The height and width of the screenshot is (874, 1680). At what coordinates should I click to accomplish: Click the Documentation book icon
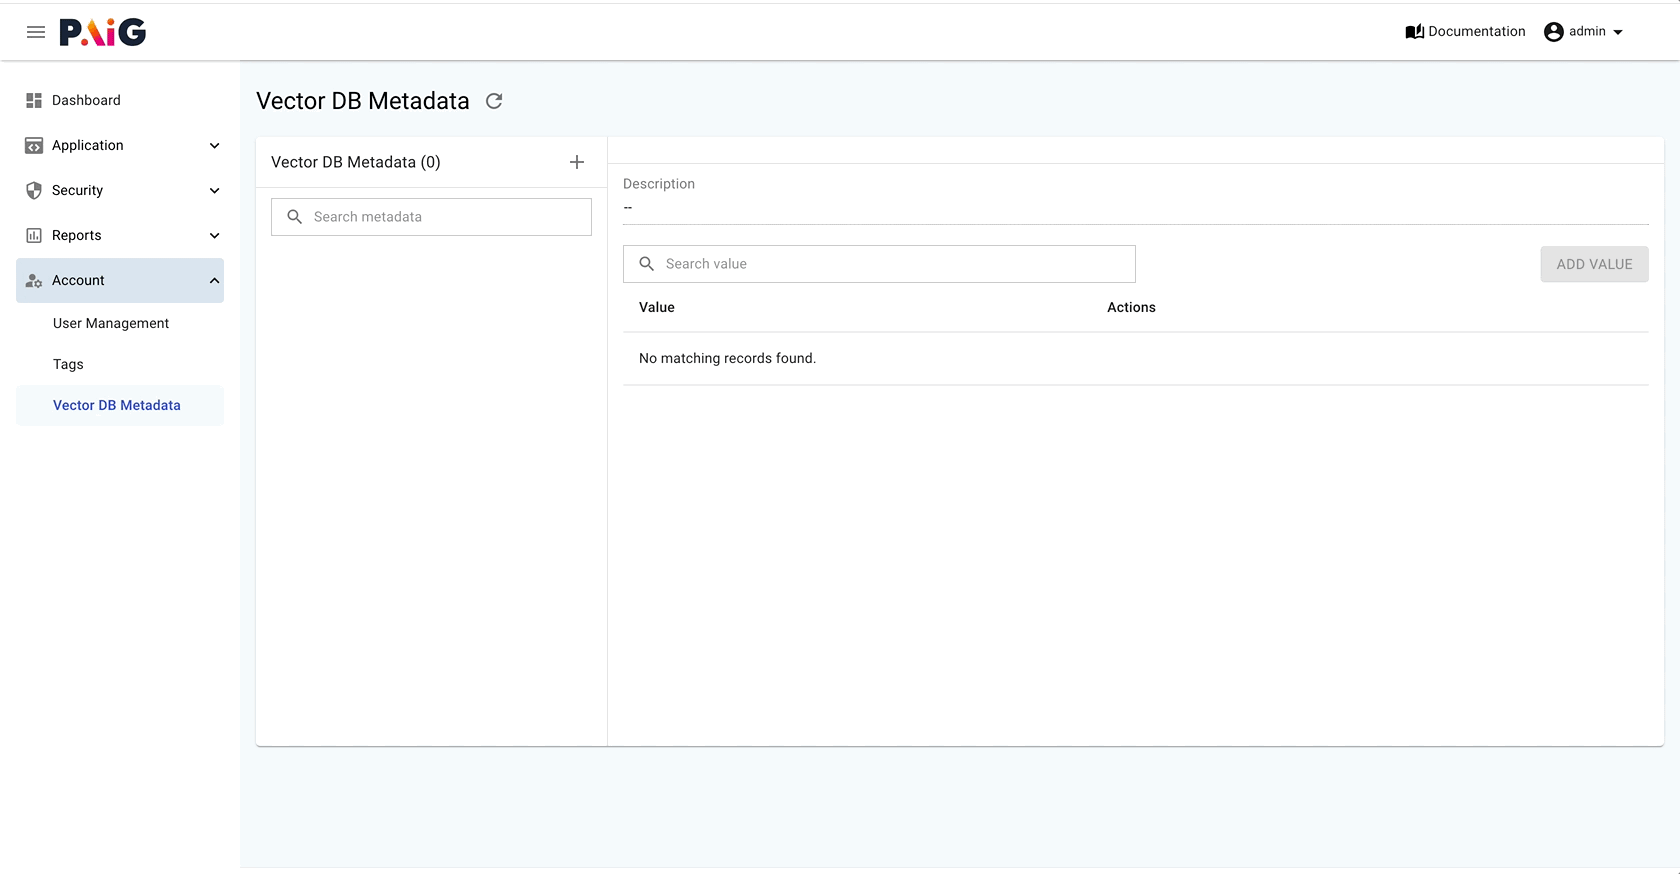pyautogui.click(x=1414, y=32)
